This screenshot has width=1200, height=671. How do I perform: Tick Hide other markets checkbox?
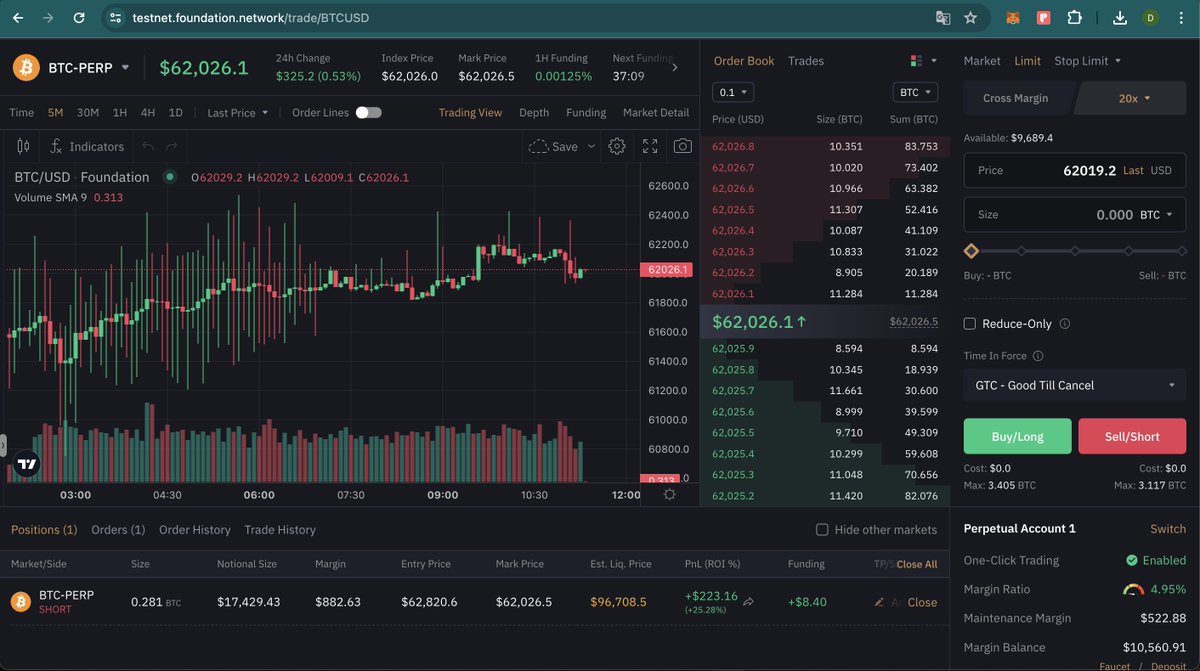[x=822, y=530]
